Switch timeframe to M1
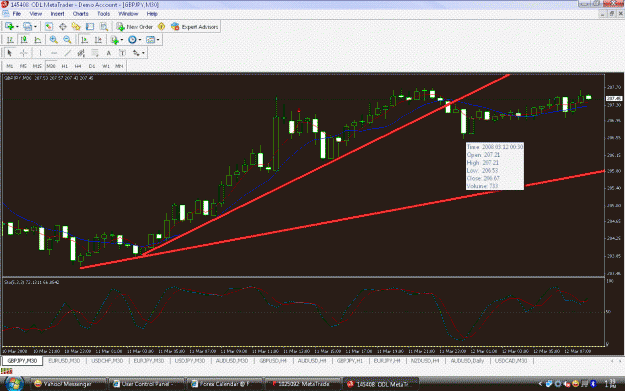The width and height of the screenshot is (625, 391). pyautogui.click(x=10, y=66)
